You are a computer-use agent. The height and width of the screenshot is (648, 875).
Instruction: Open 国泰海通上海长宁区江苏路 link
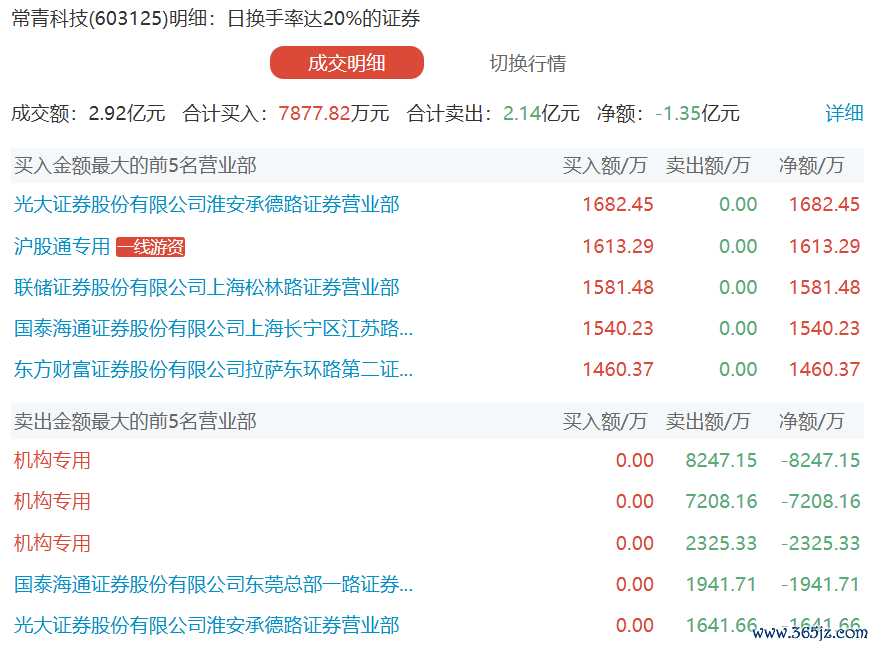click(213, 328)
